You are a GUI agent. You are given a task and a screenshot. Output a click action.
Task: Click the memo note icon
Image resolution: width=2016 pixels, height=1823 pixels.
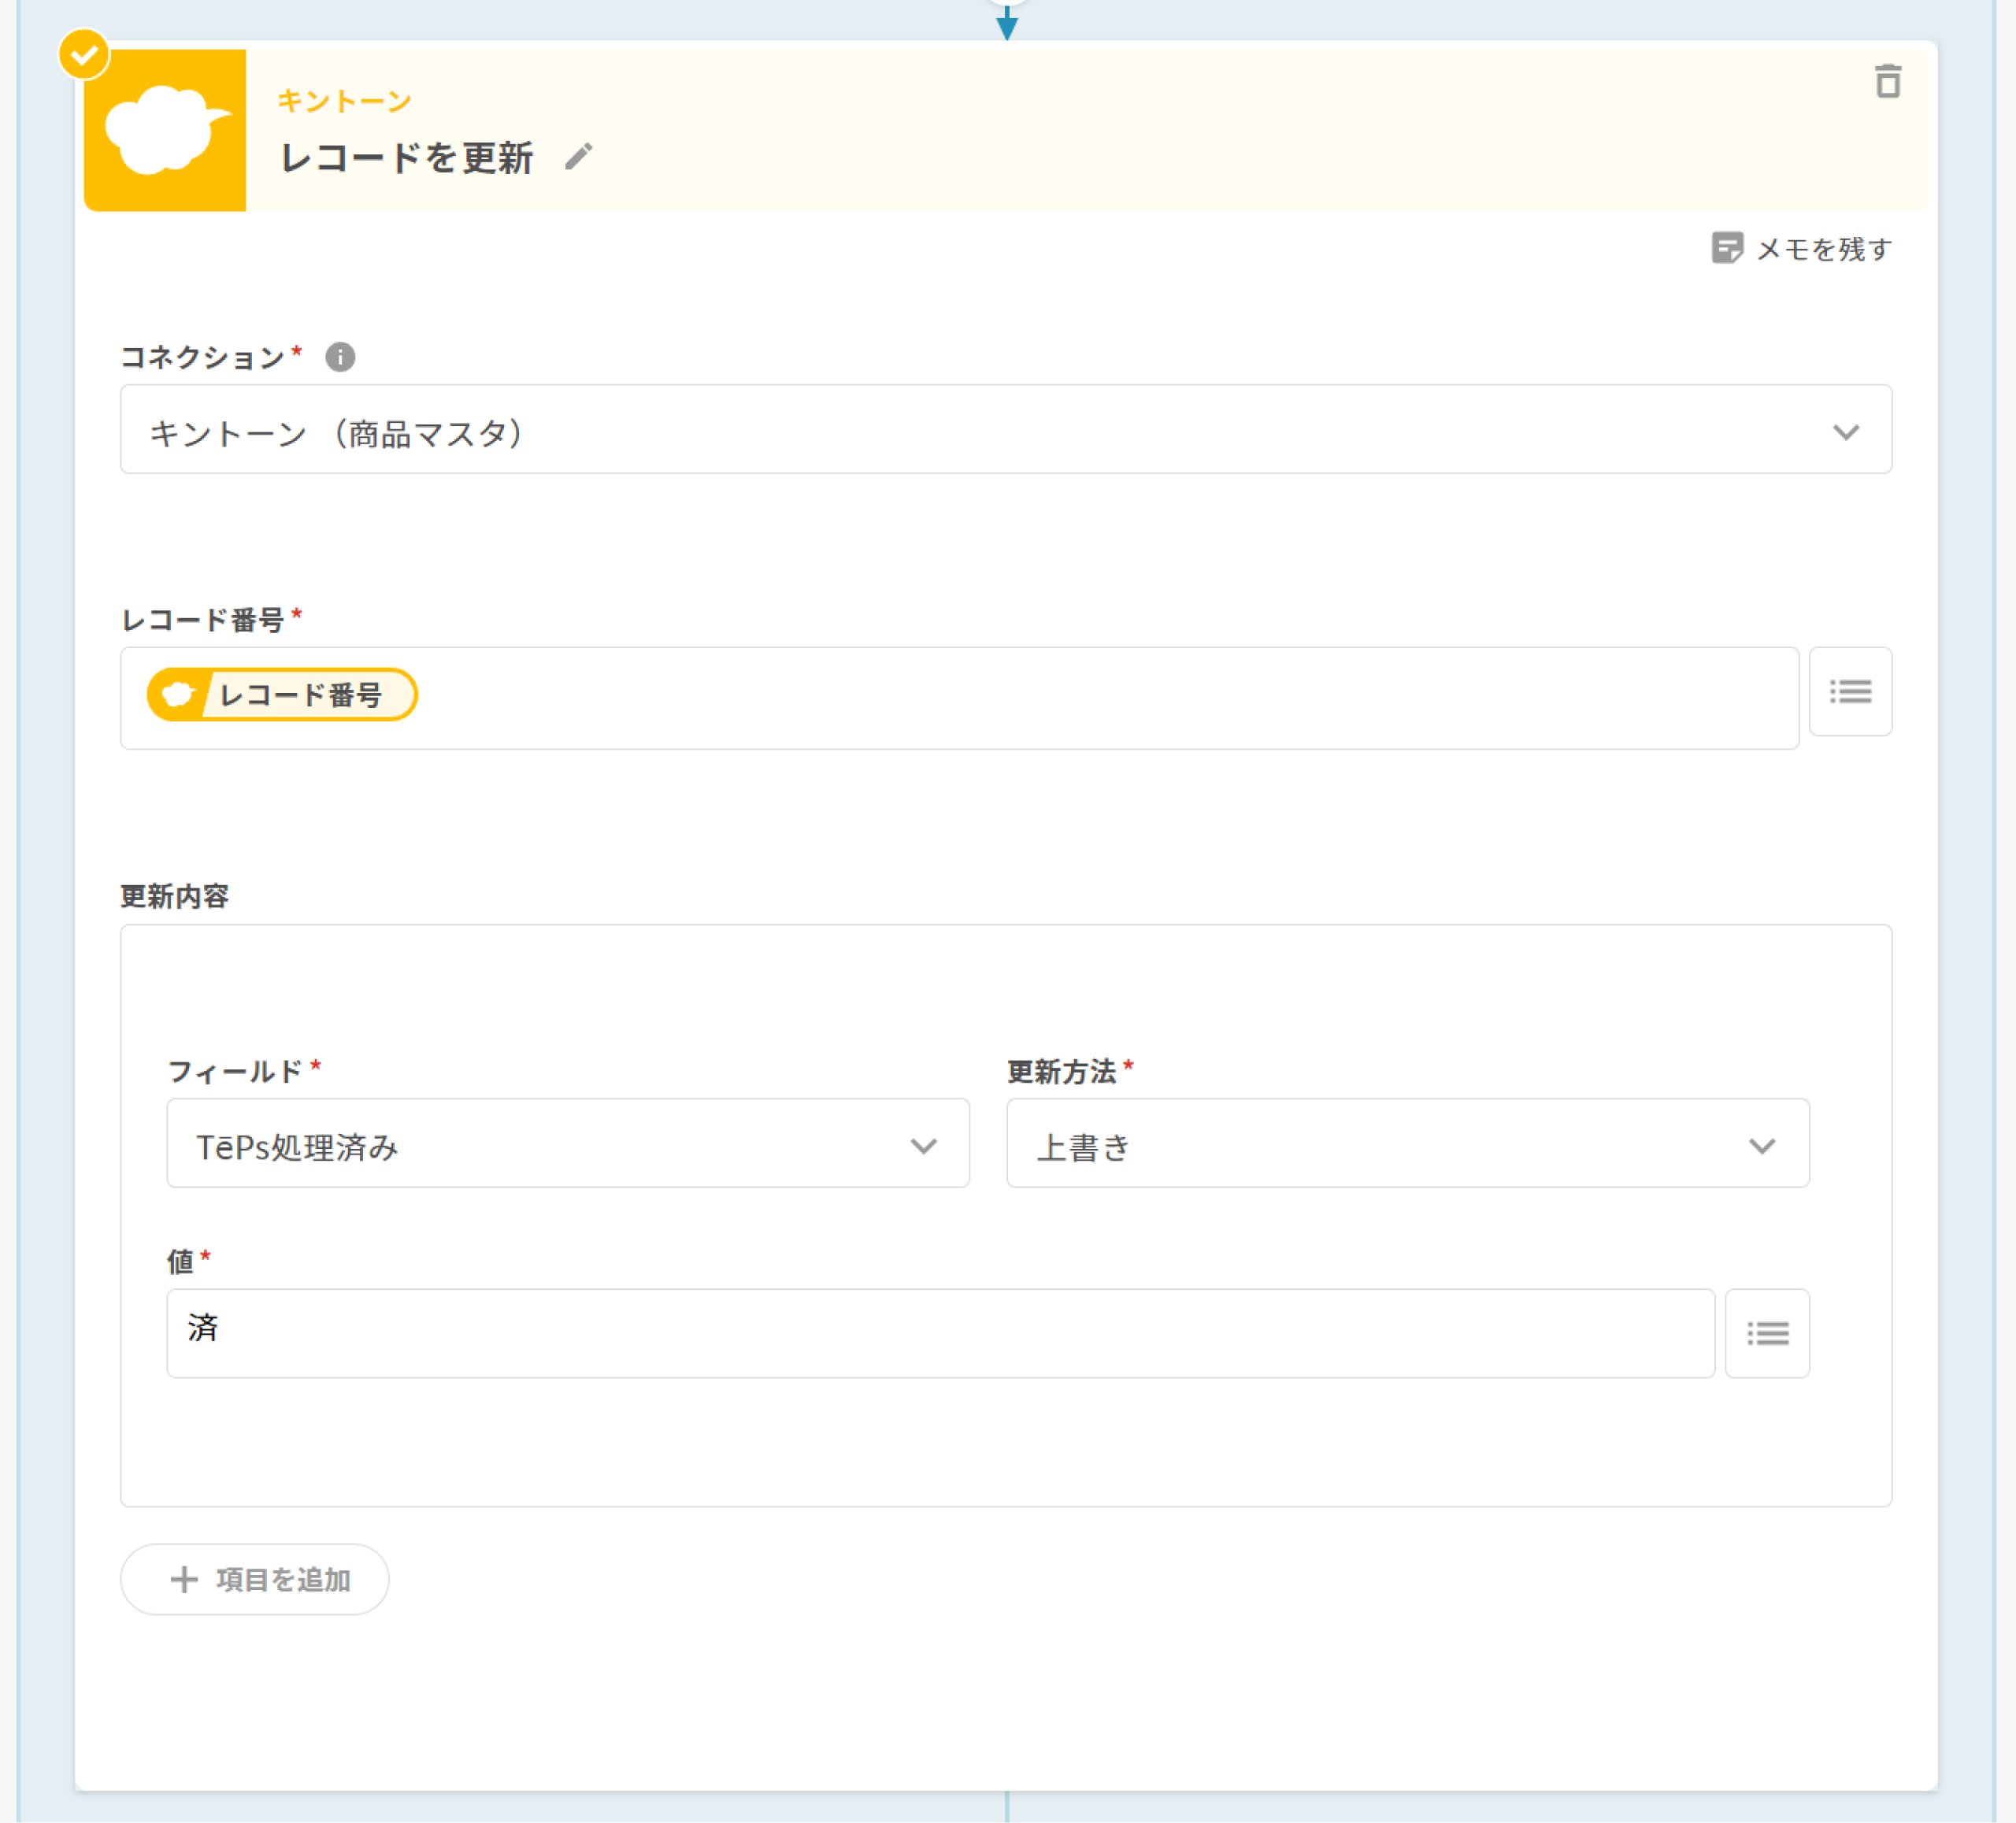tap(1726, 248)
